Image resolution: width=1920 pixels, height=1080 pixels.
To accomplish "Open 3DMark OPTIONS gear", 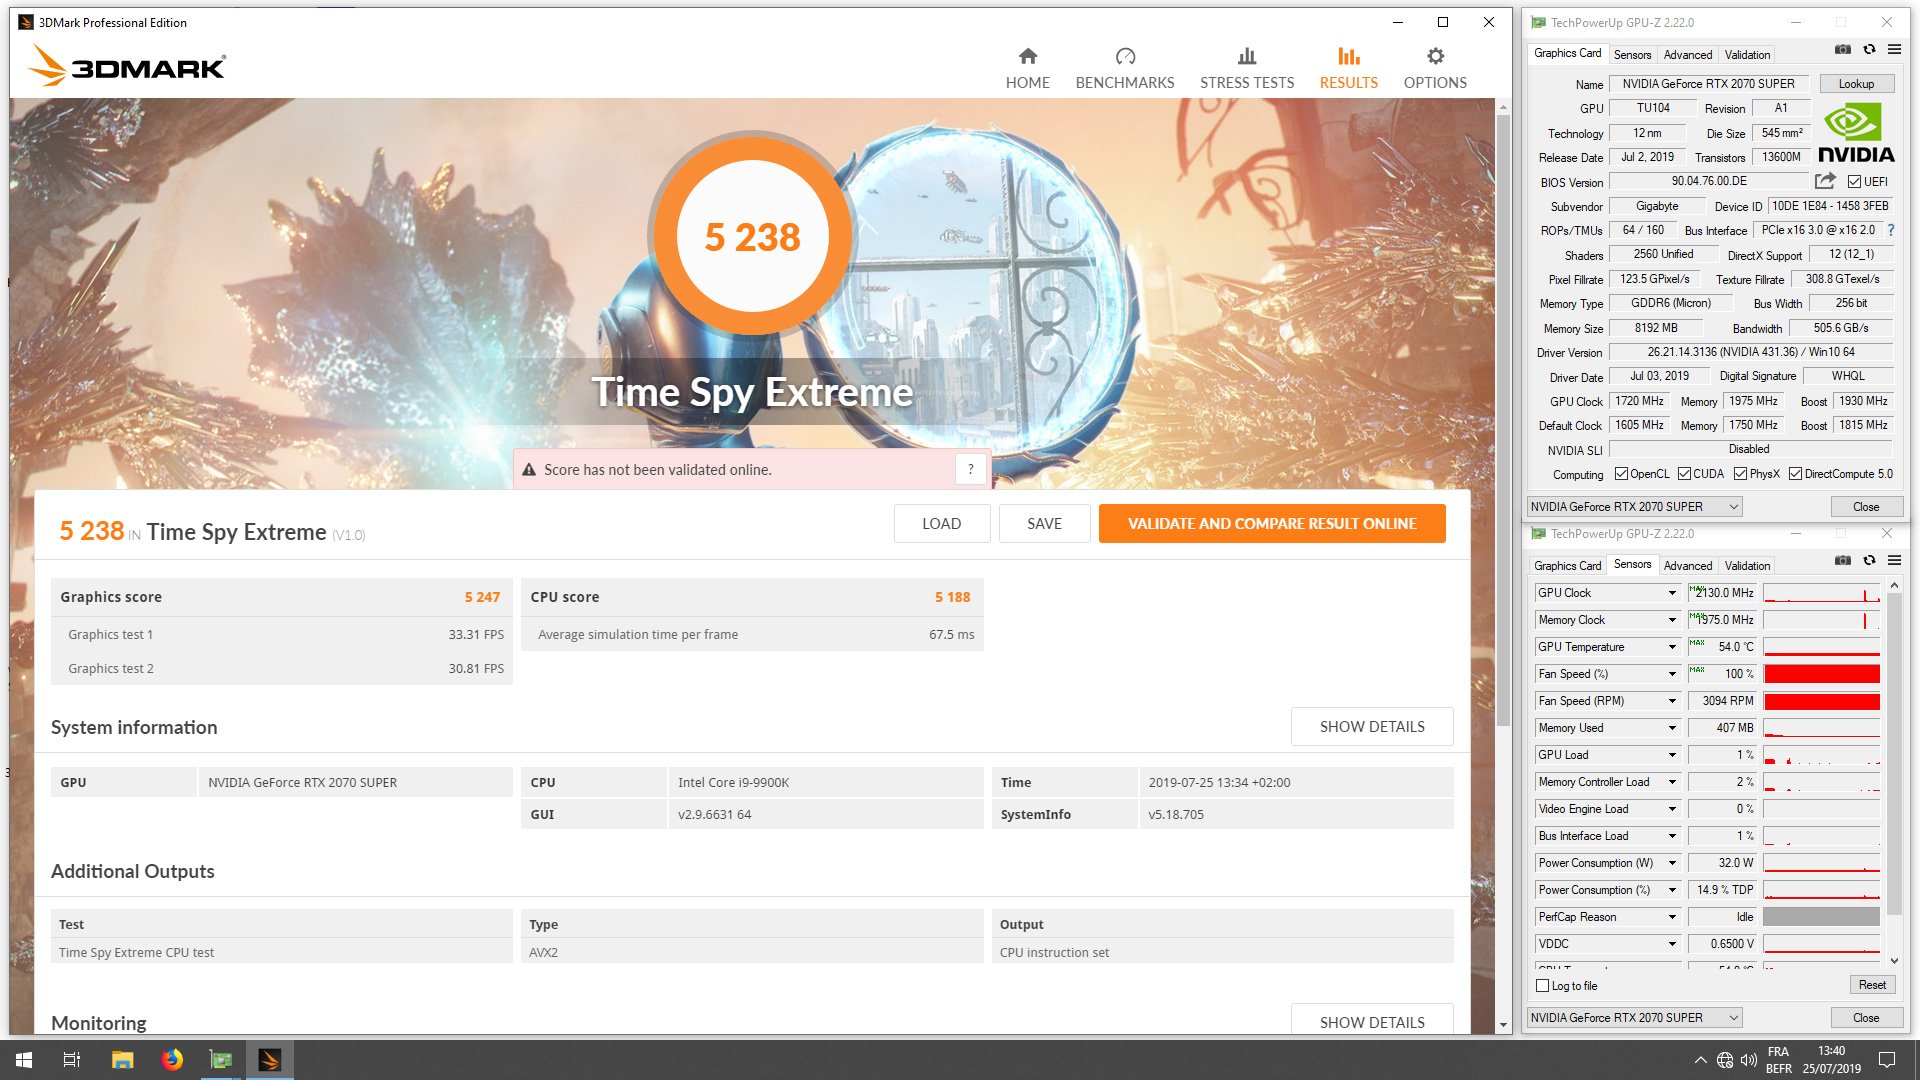I will pyautogui.click(x=1435, y=68).
